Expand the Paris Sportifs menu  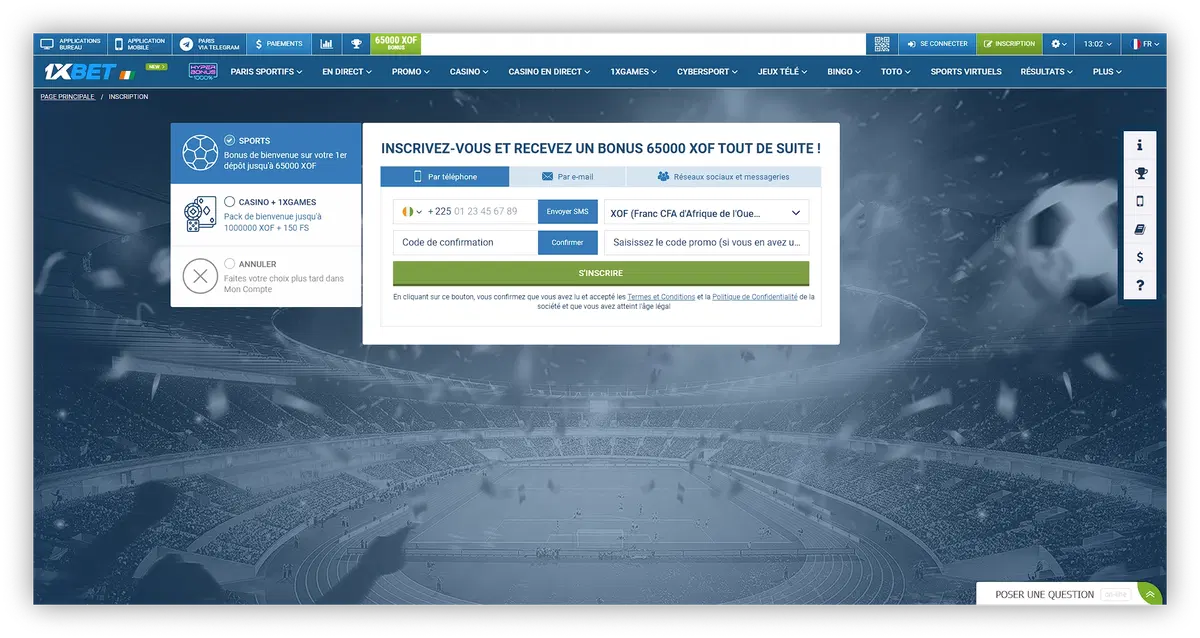pyautogui.click(x=266, y=72)
